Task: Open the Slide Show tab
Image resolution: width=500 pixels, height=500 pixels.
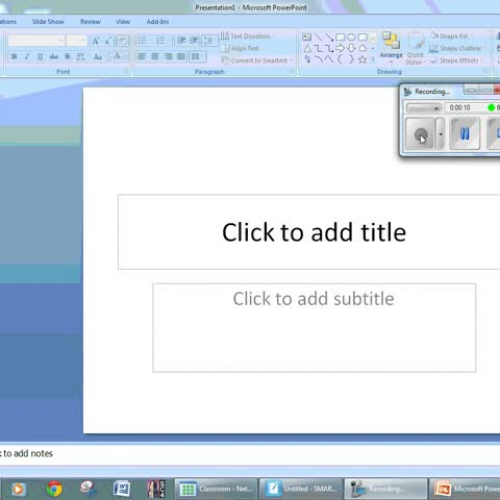Action: 48,22
